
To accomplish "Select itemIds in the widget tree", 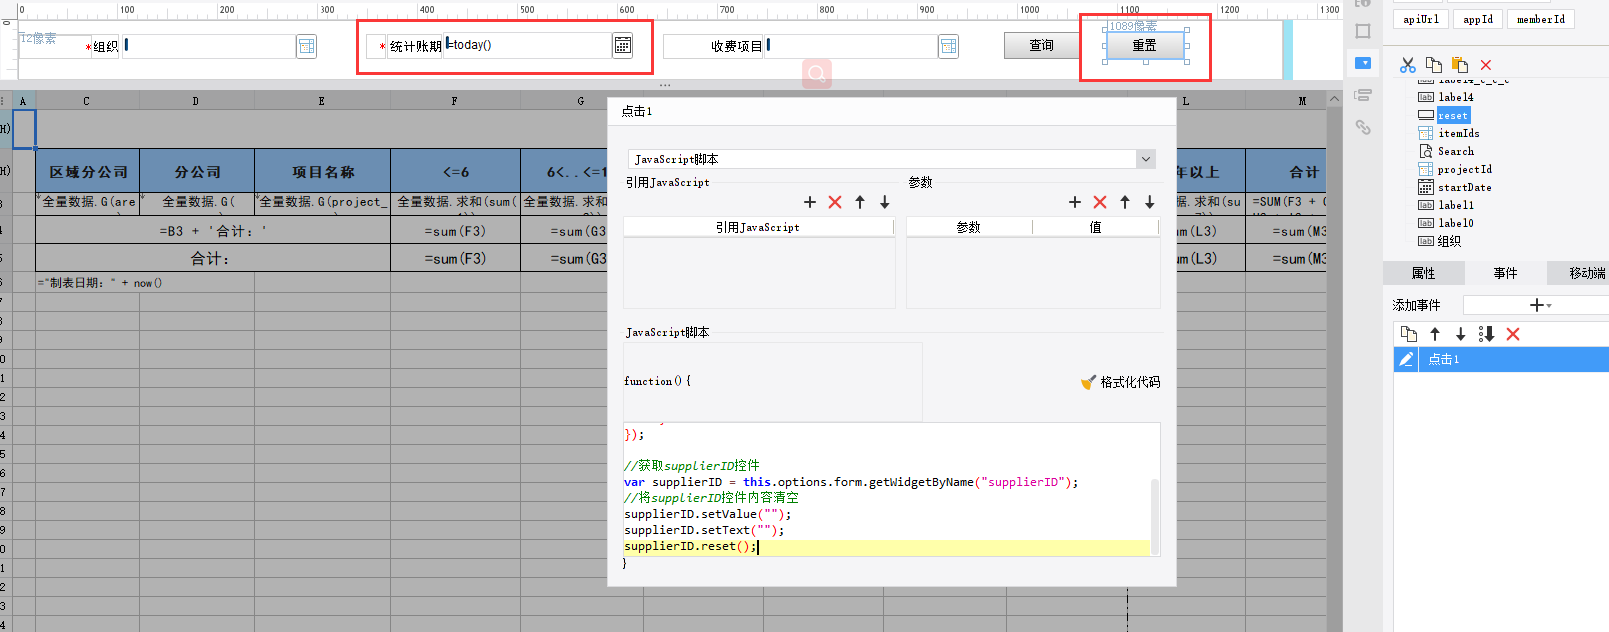I will [x=1459, y=133].
